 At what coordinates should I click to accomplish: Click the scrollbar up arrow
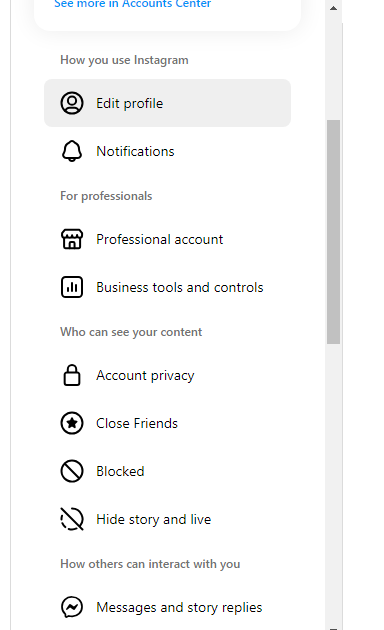(333, 8)
